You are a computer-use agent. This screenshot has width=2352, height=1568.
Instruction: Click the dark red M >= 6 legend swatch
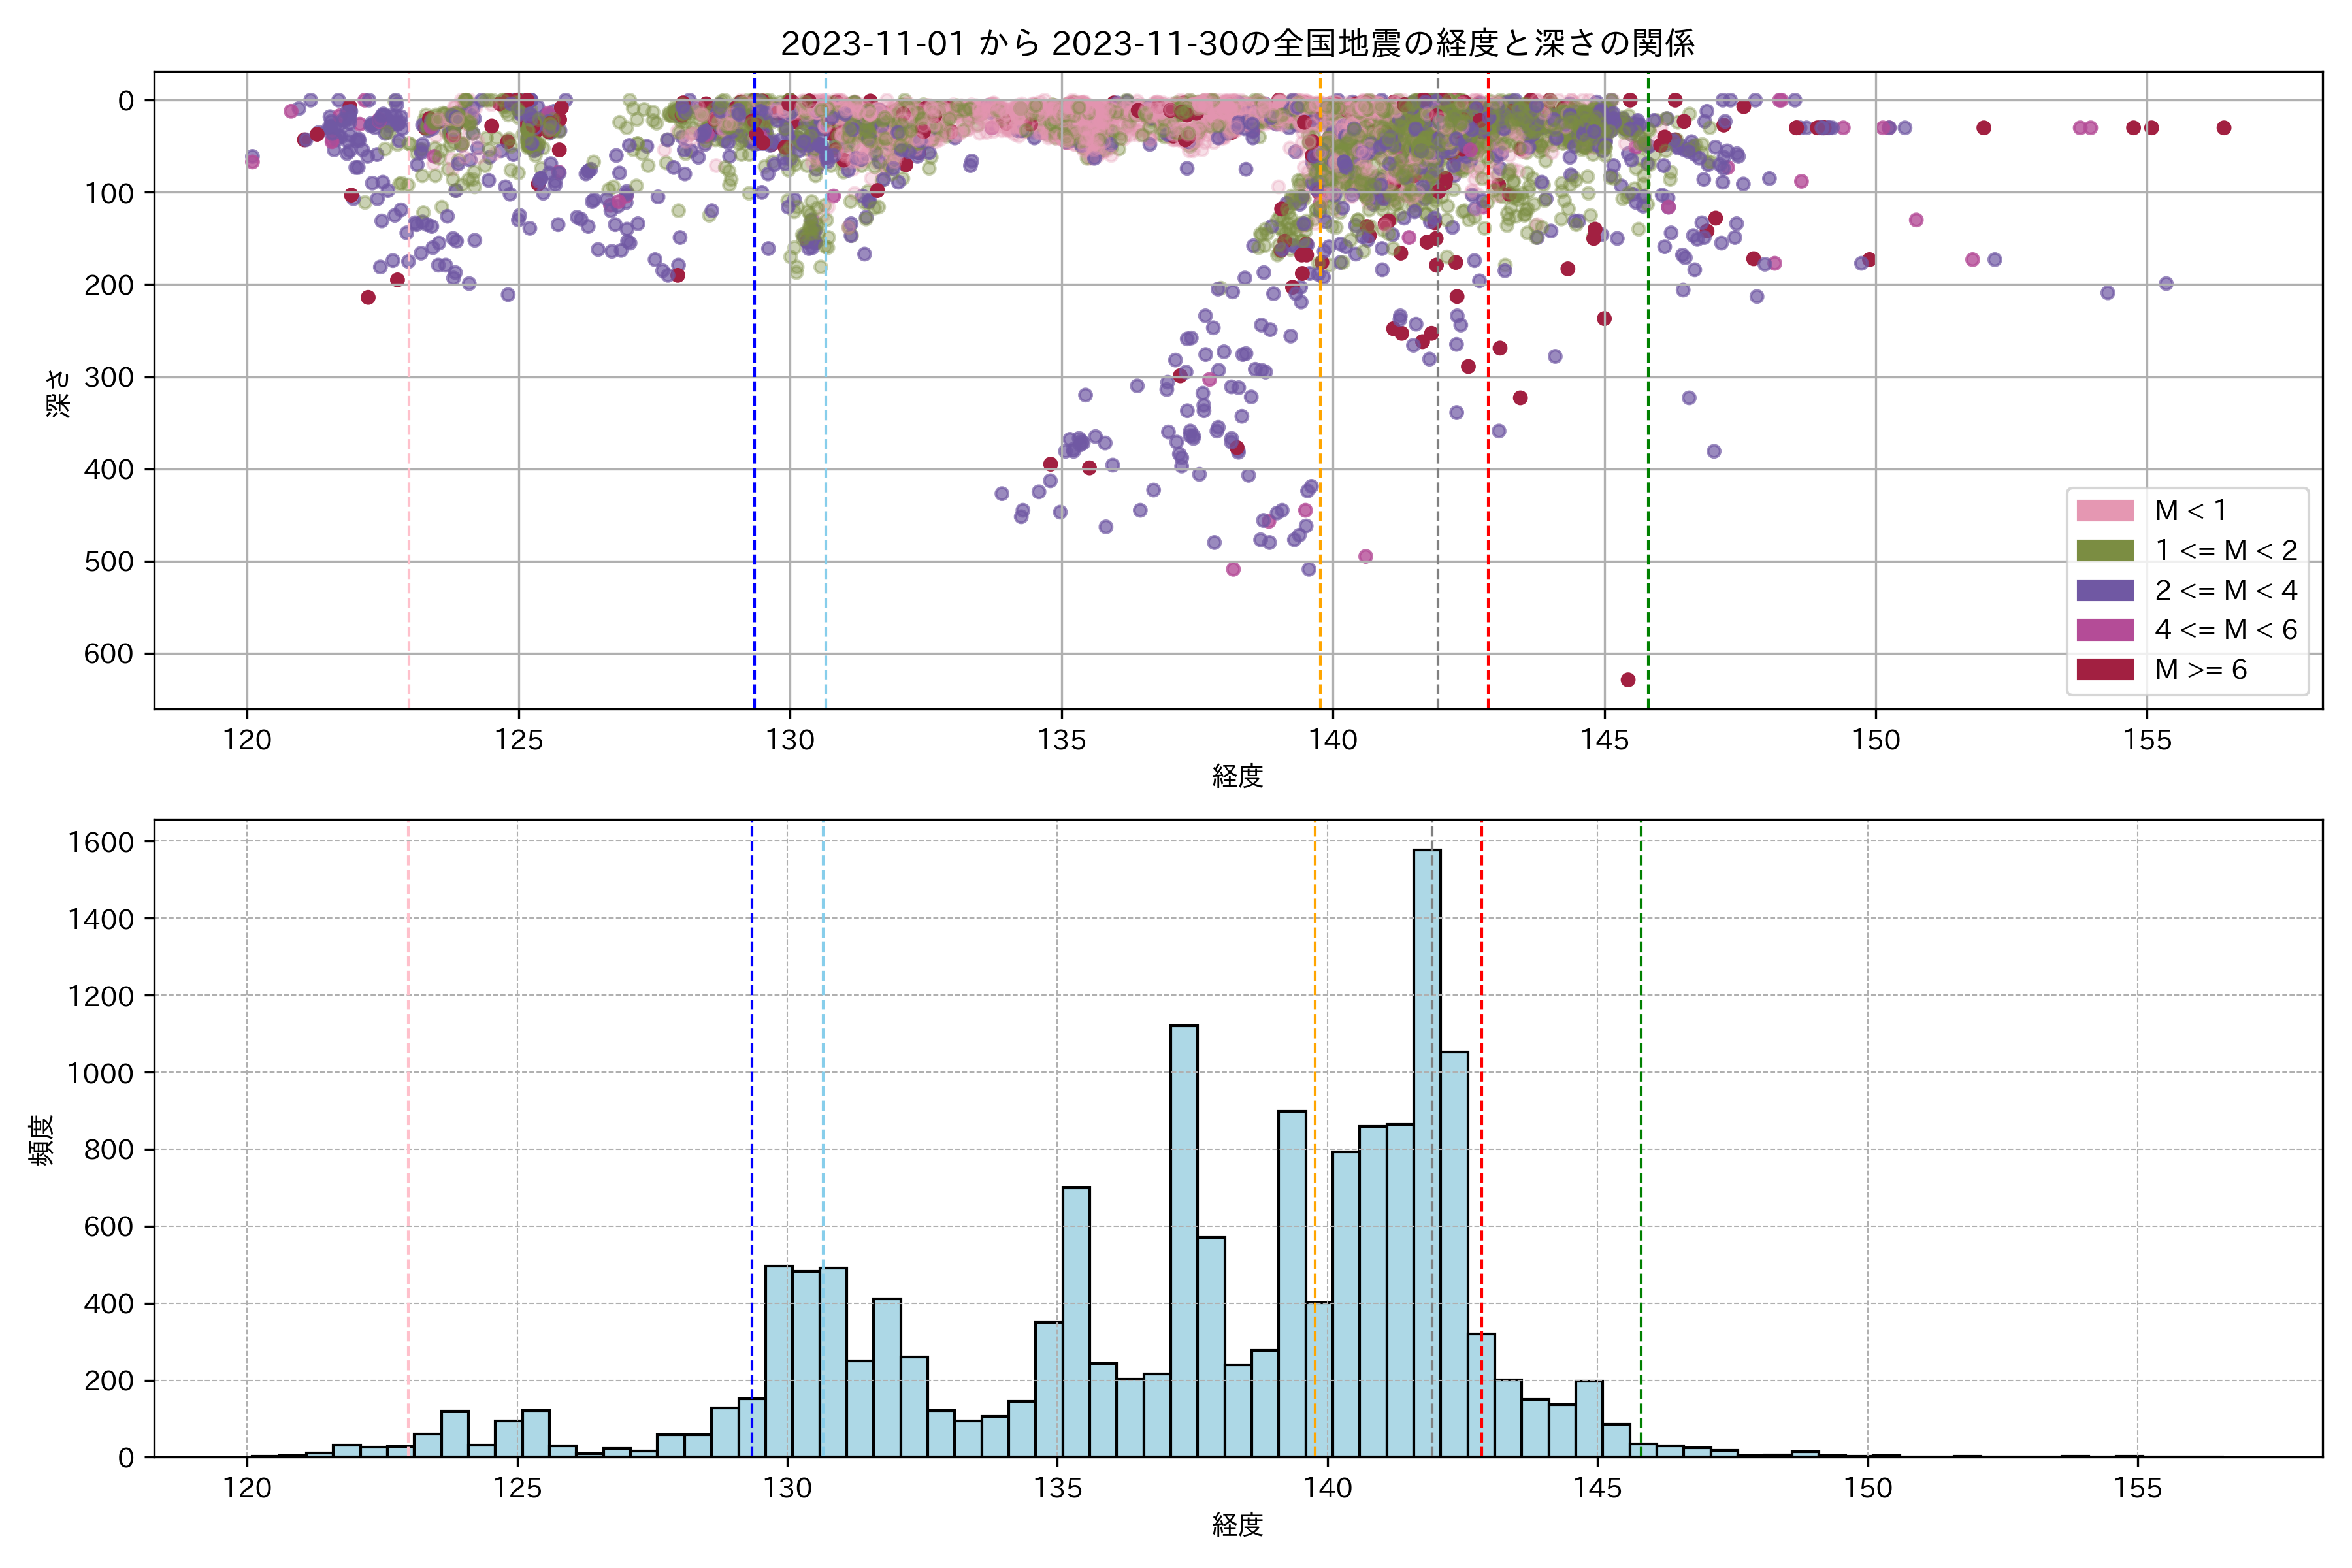2104,669
